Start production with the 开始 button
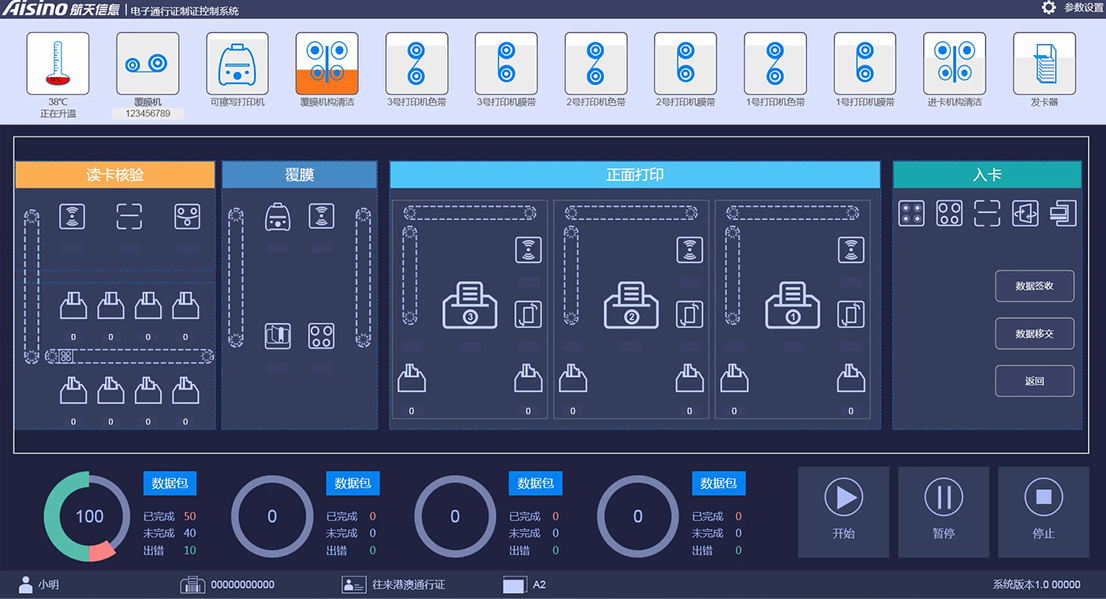 coord(843,511)
